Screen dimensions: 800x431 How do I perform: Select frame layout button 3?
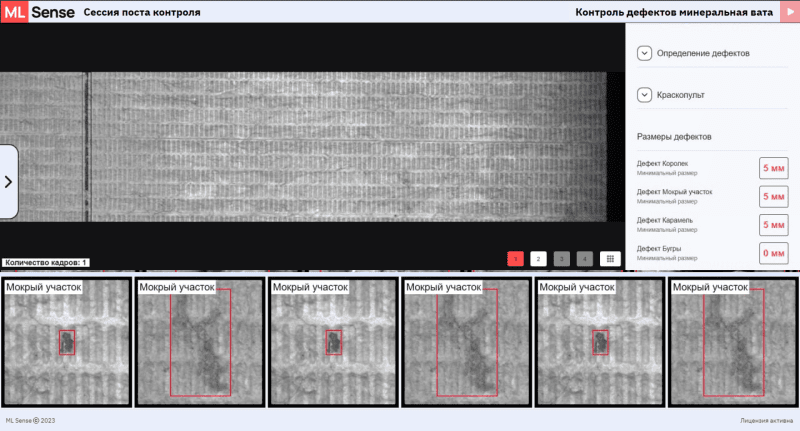561,258
